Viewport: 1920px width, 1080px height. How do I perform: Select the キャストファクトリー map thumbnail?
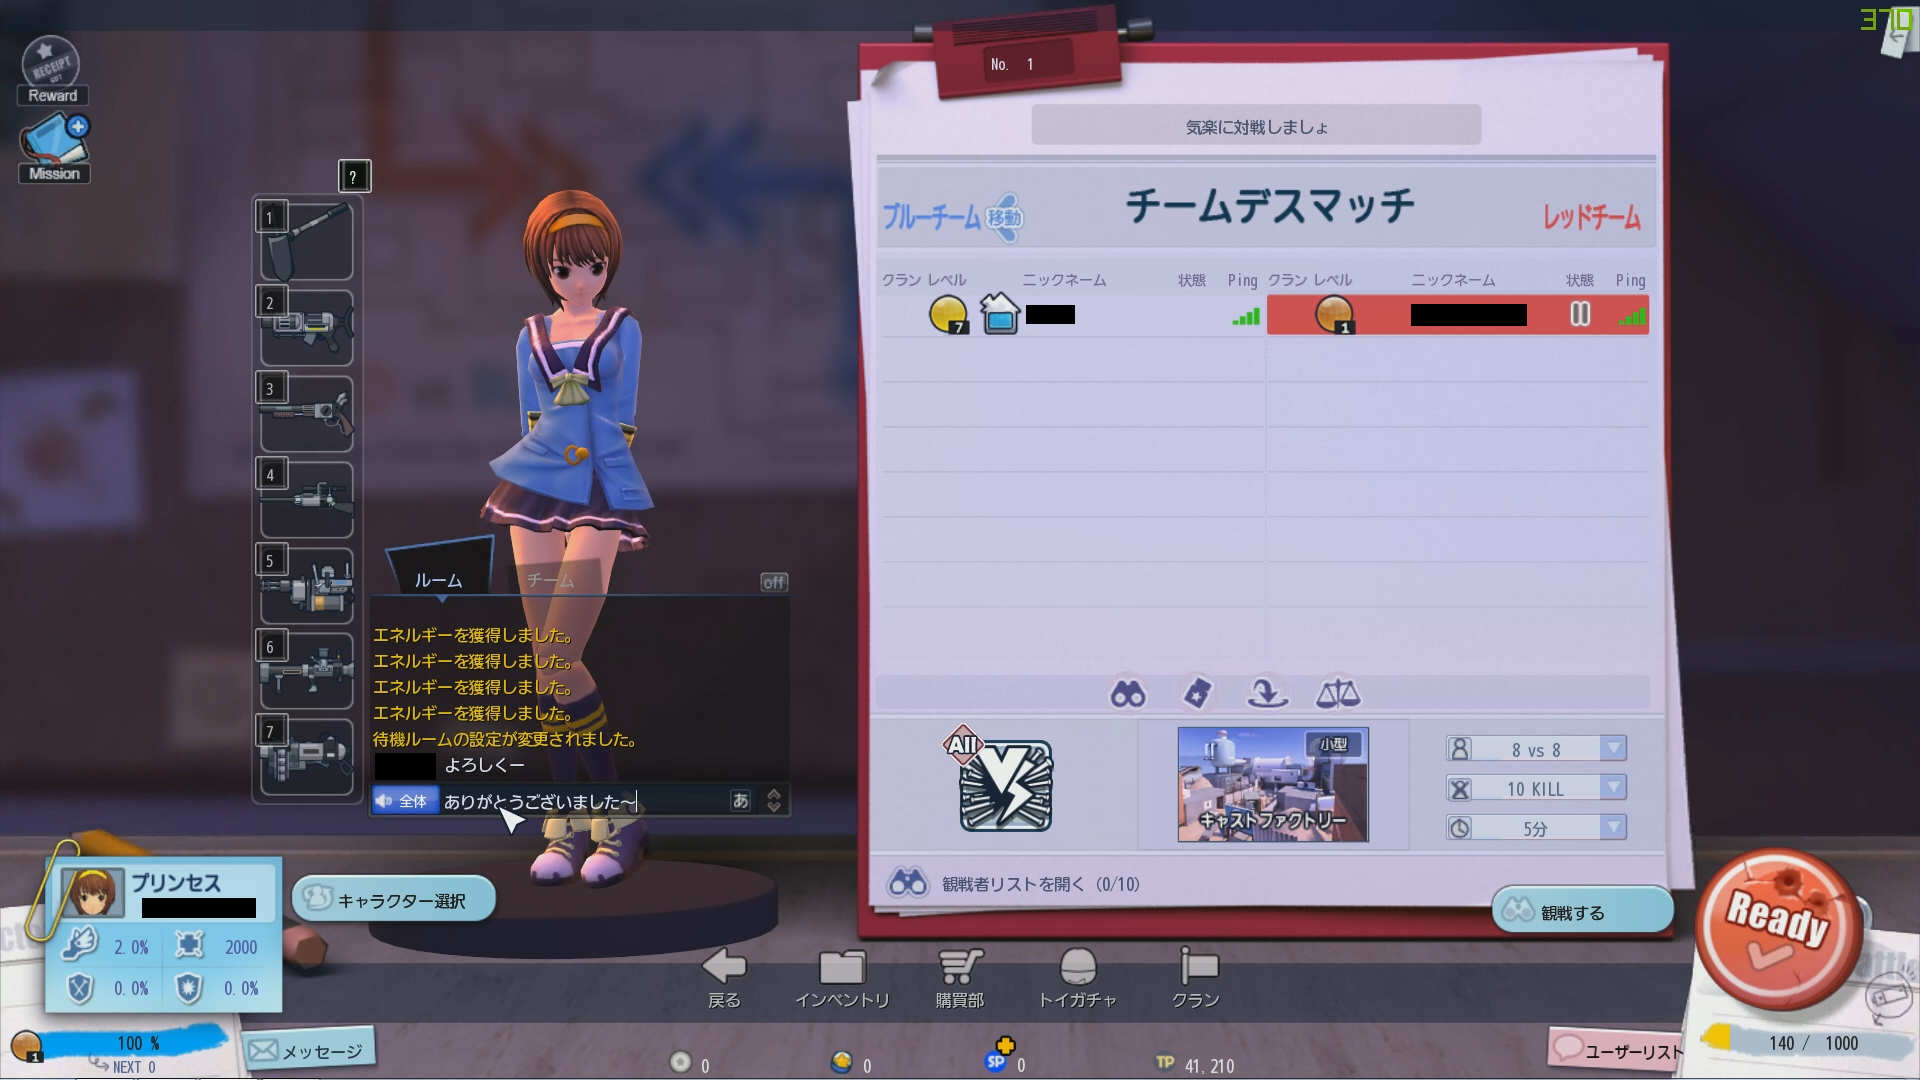(x=1272, y=784)
